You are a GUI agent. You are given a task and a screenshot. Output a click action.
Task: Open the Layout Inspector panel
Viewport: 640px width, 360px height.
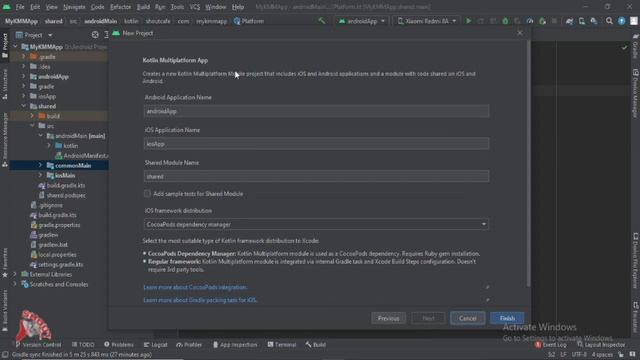pyautogui.click(x=601, y=344)
